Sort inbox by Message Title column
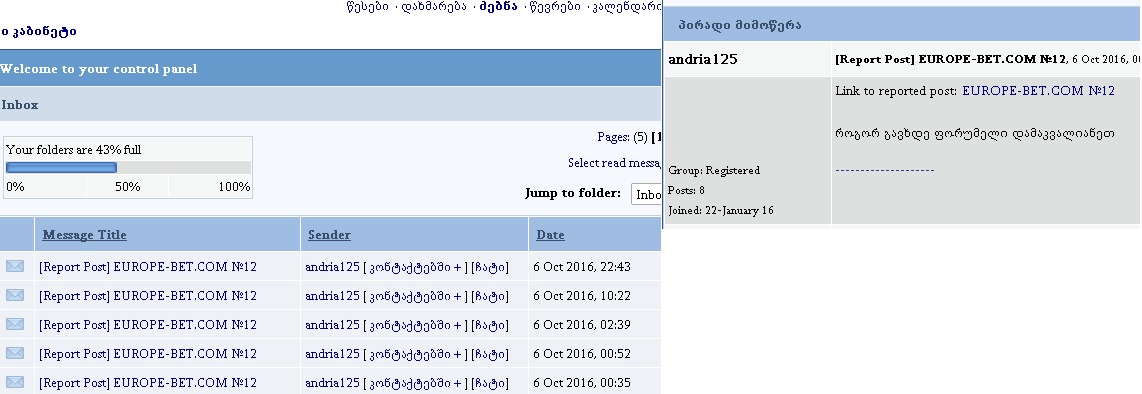Viewport: 1142px width, 394px height. [84, 235]
